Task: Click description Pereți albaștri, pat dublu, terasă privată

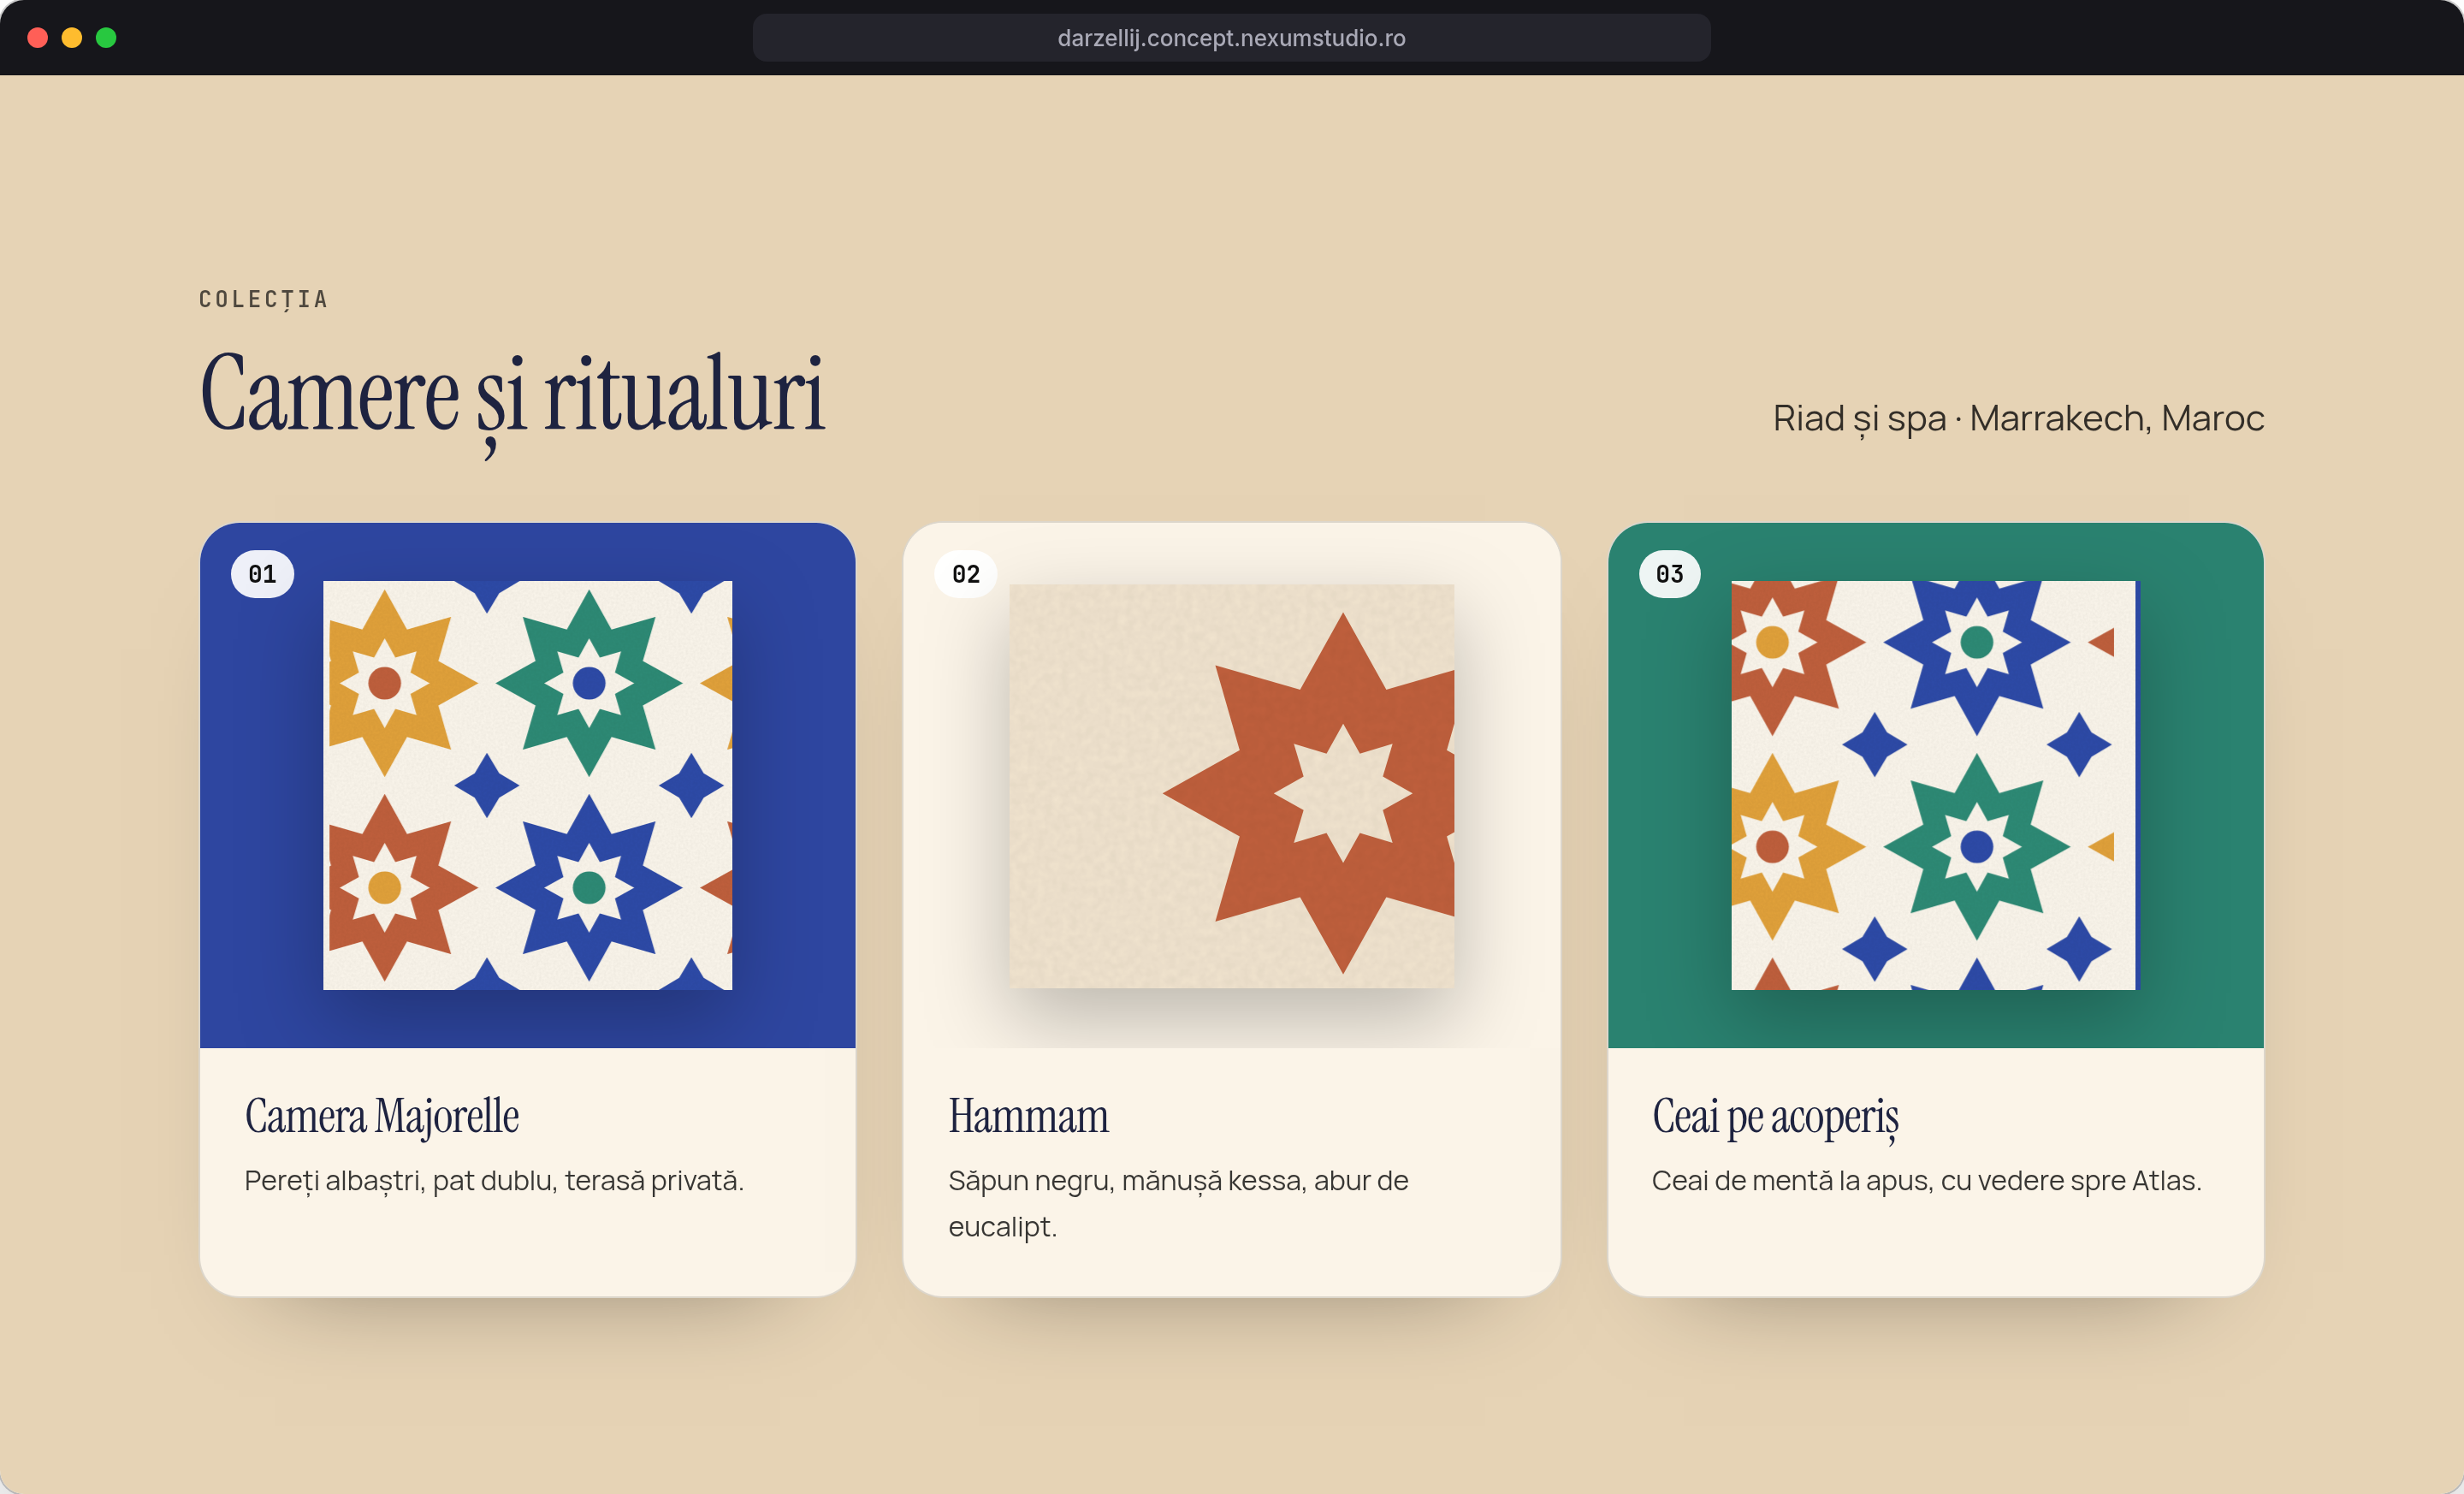Action: (x=494, y=1181)
